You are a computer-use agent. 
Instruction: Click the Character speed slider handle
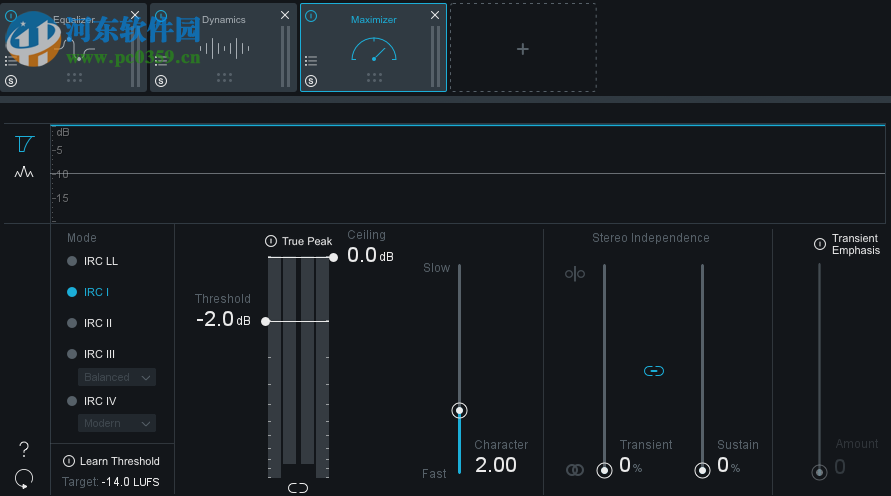click(459, 410)
